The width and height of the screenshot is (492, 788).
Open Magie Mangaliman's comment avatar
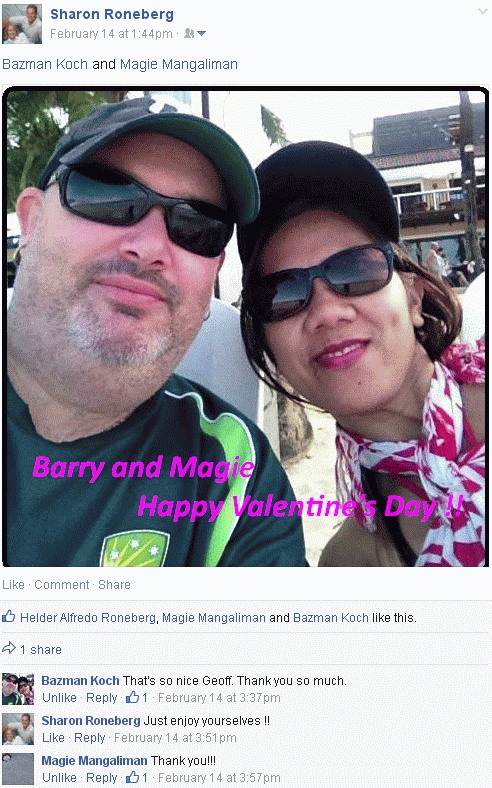pyautogui.click(x=18, y=769)
